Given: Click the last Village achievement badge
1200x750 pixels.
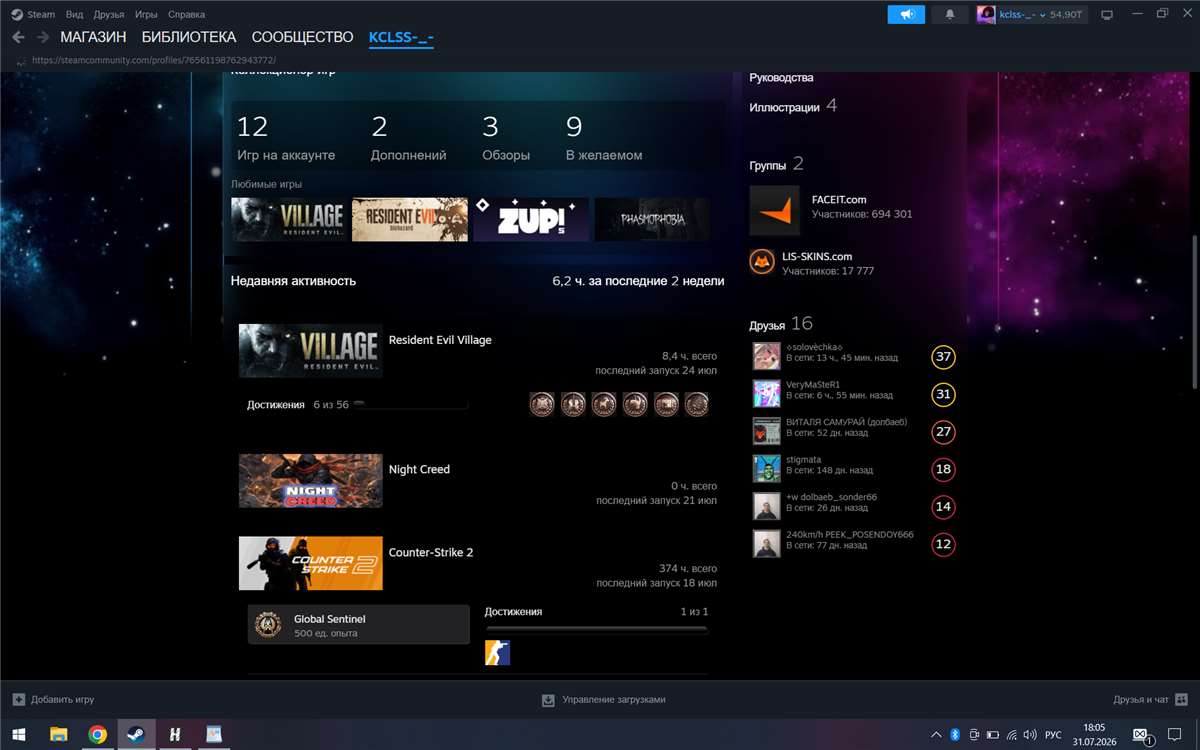Looking at the screenshot, I should click(x=697, y=404).
